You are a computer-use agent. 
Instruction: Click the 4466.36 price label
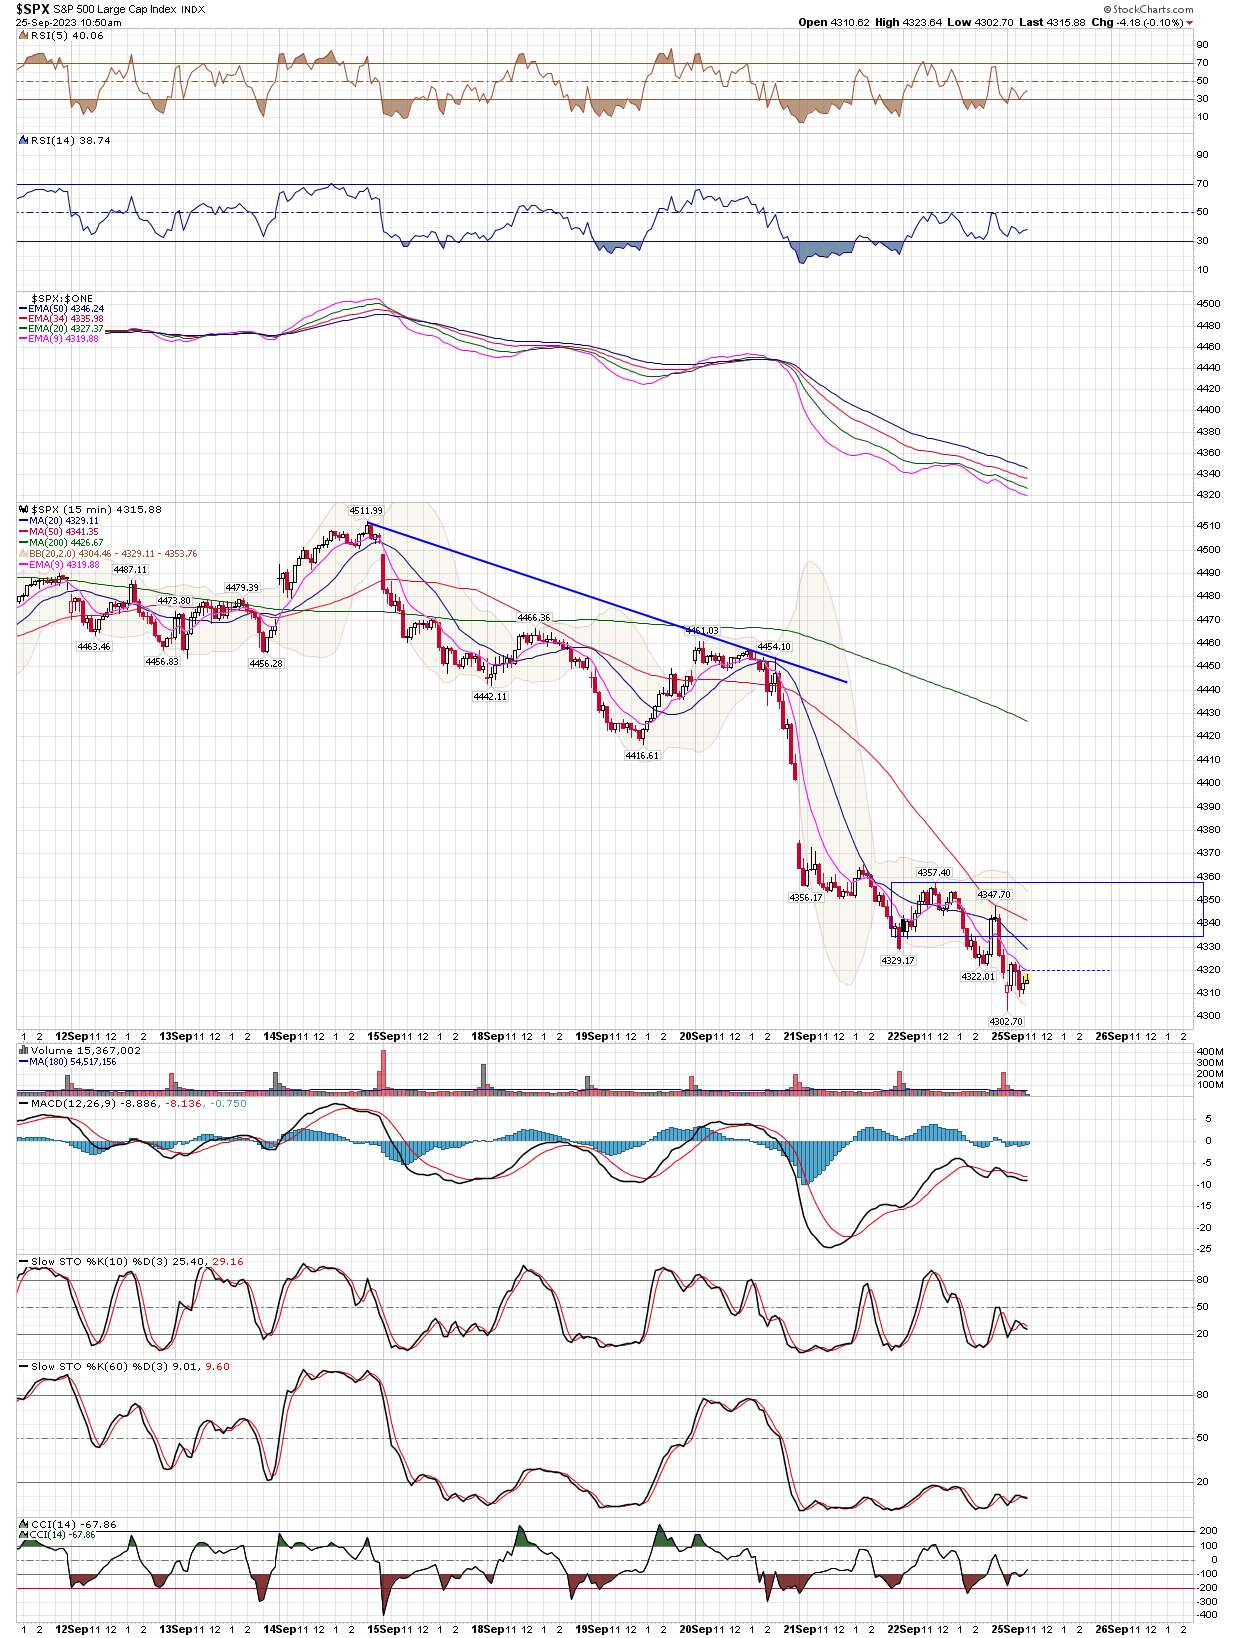[534, 619]
